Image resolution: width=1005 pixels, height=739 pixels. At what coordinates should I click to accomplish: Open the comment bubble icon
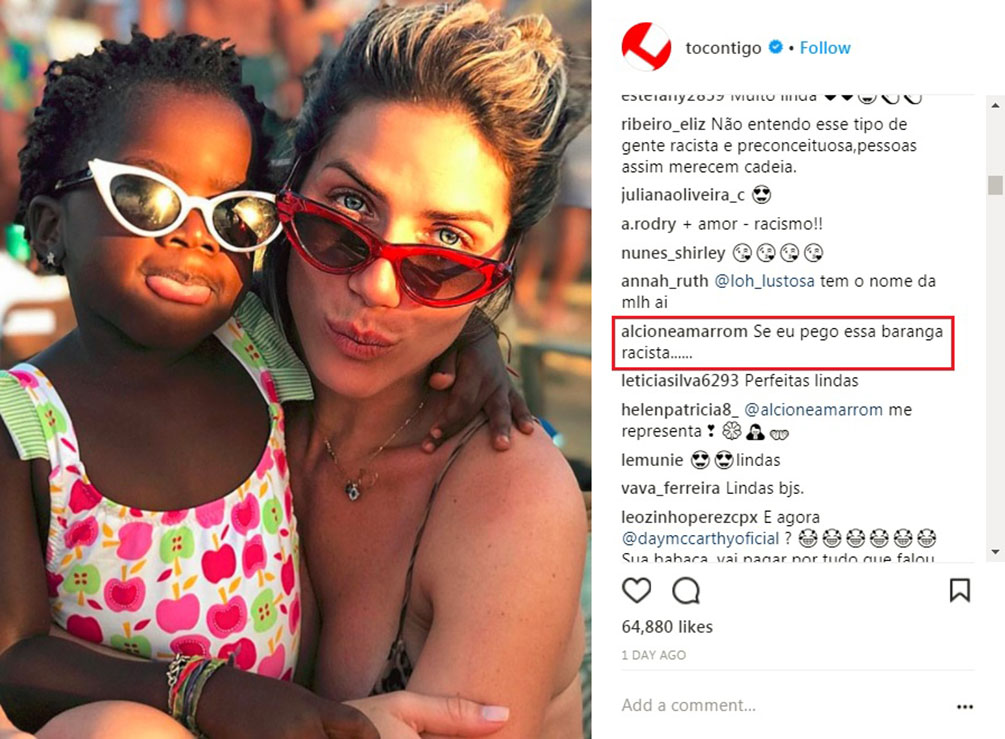tap(686, 590)
